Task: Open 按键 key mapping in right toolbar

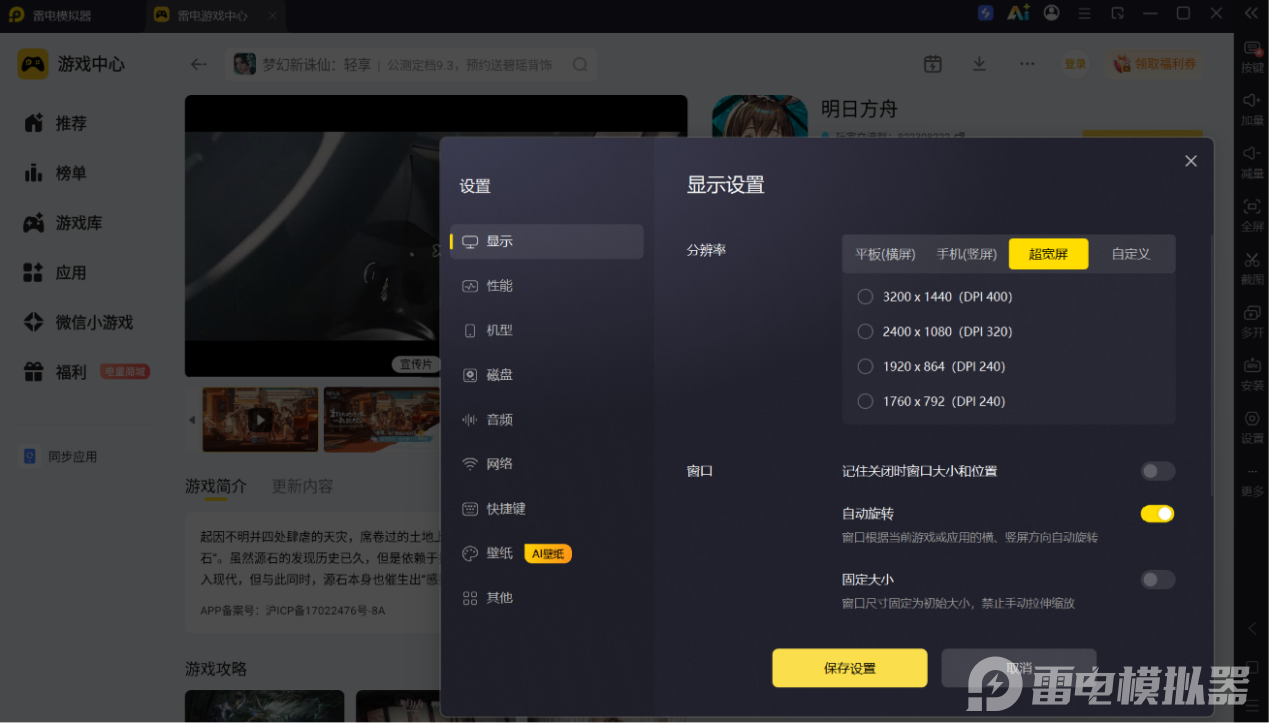Action: (x=1252, y=57)
